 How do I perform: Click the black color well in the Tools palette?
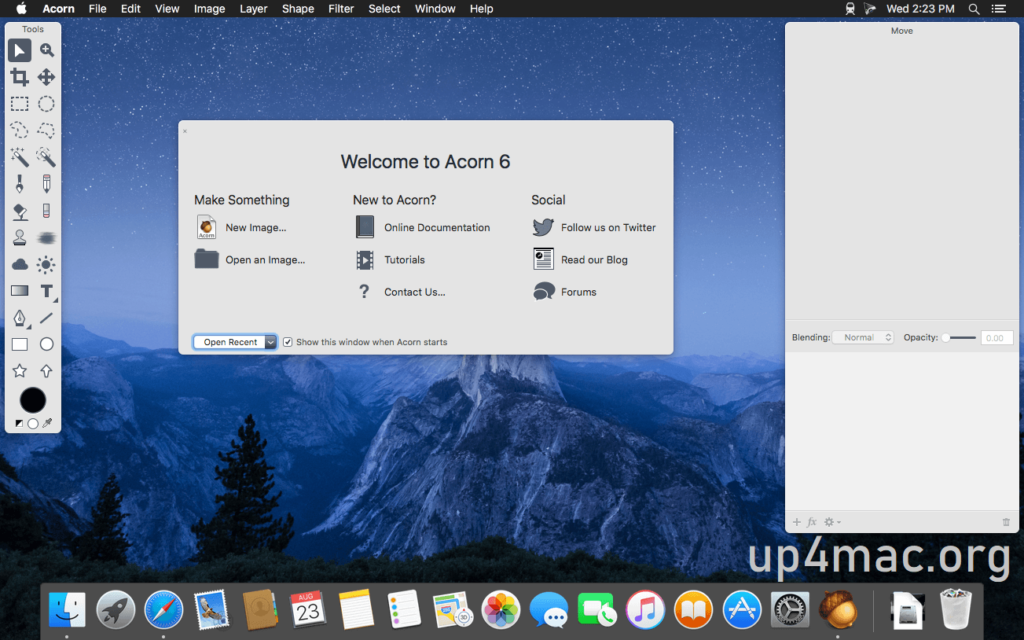(33, 400)
